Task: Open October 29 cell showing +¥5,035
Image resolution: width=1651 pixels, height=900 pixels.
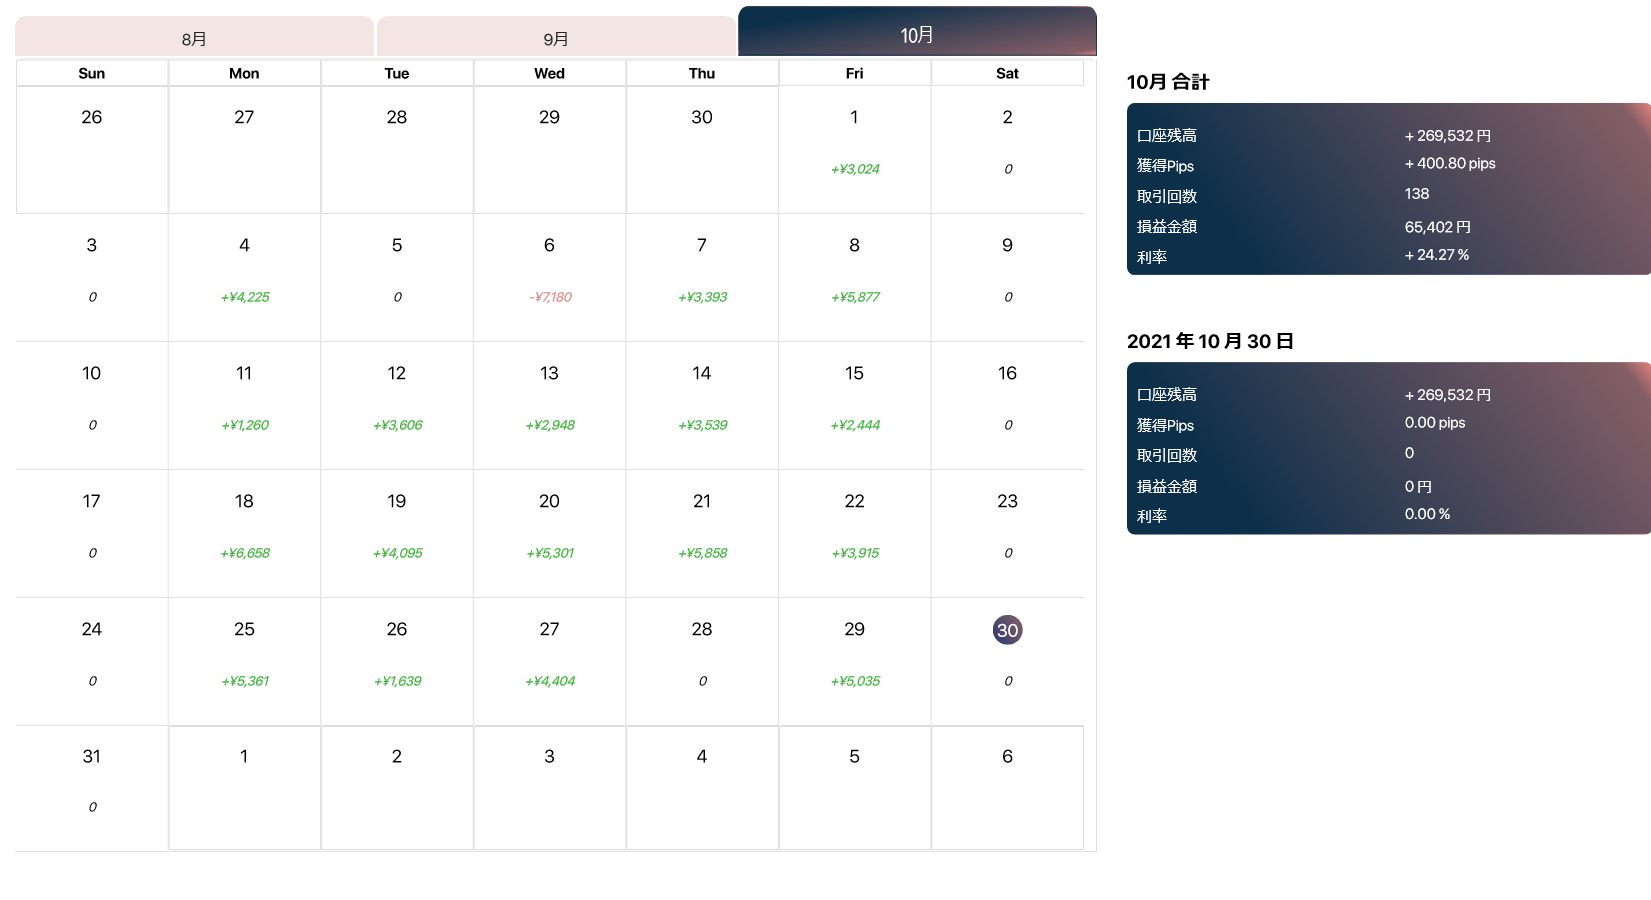Action: pyautogui.click(x=854, y=662)
